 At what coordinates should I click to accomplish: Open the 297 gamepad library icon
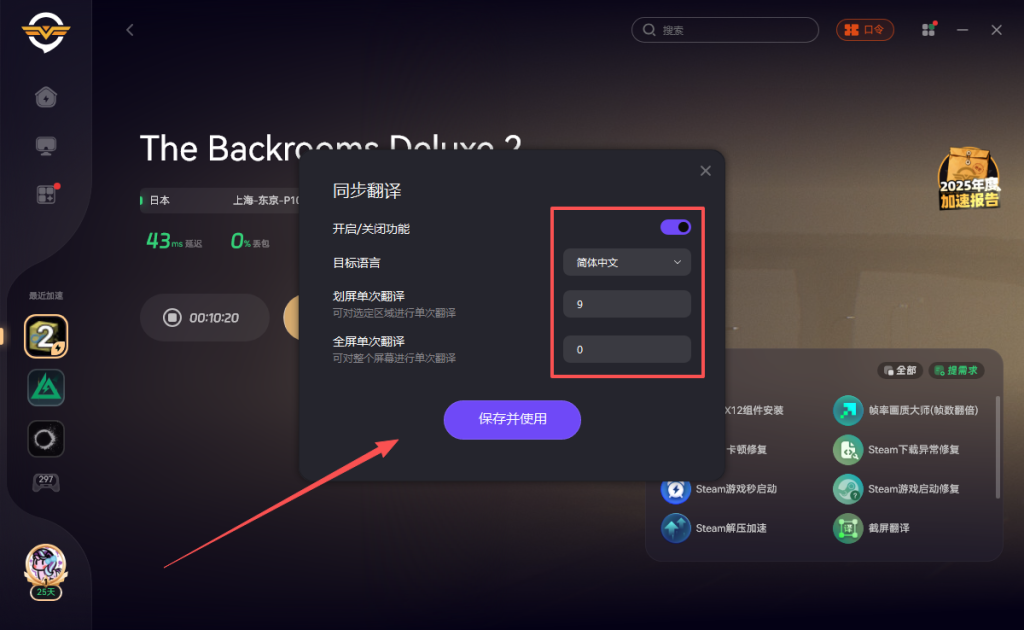click(46, 482)
